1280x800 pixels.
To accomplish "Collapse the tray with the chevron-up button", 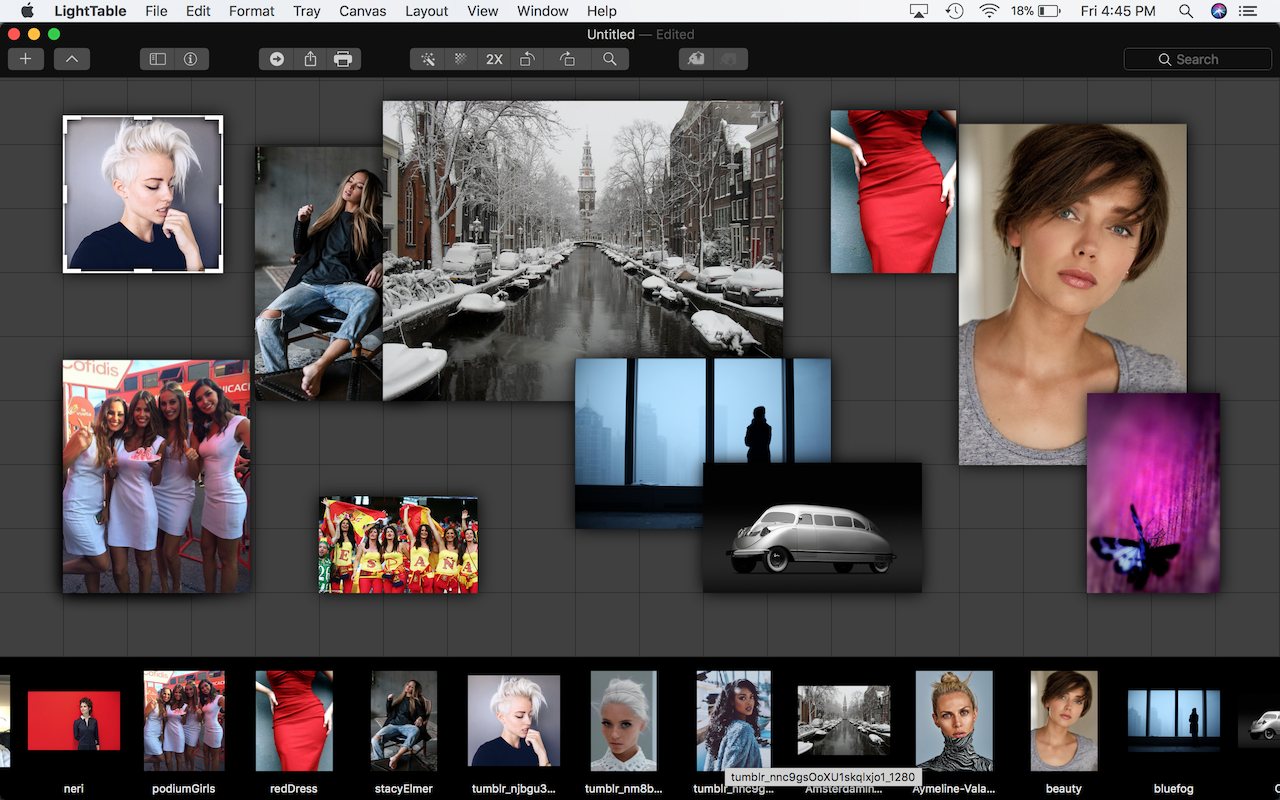I will [72, 59].
